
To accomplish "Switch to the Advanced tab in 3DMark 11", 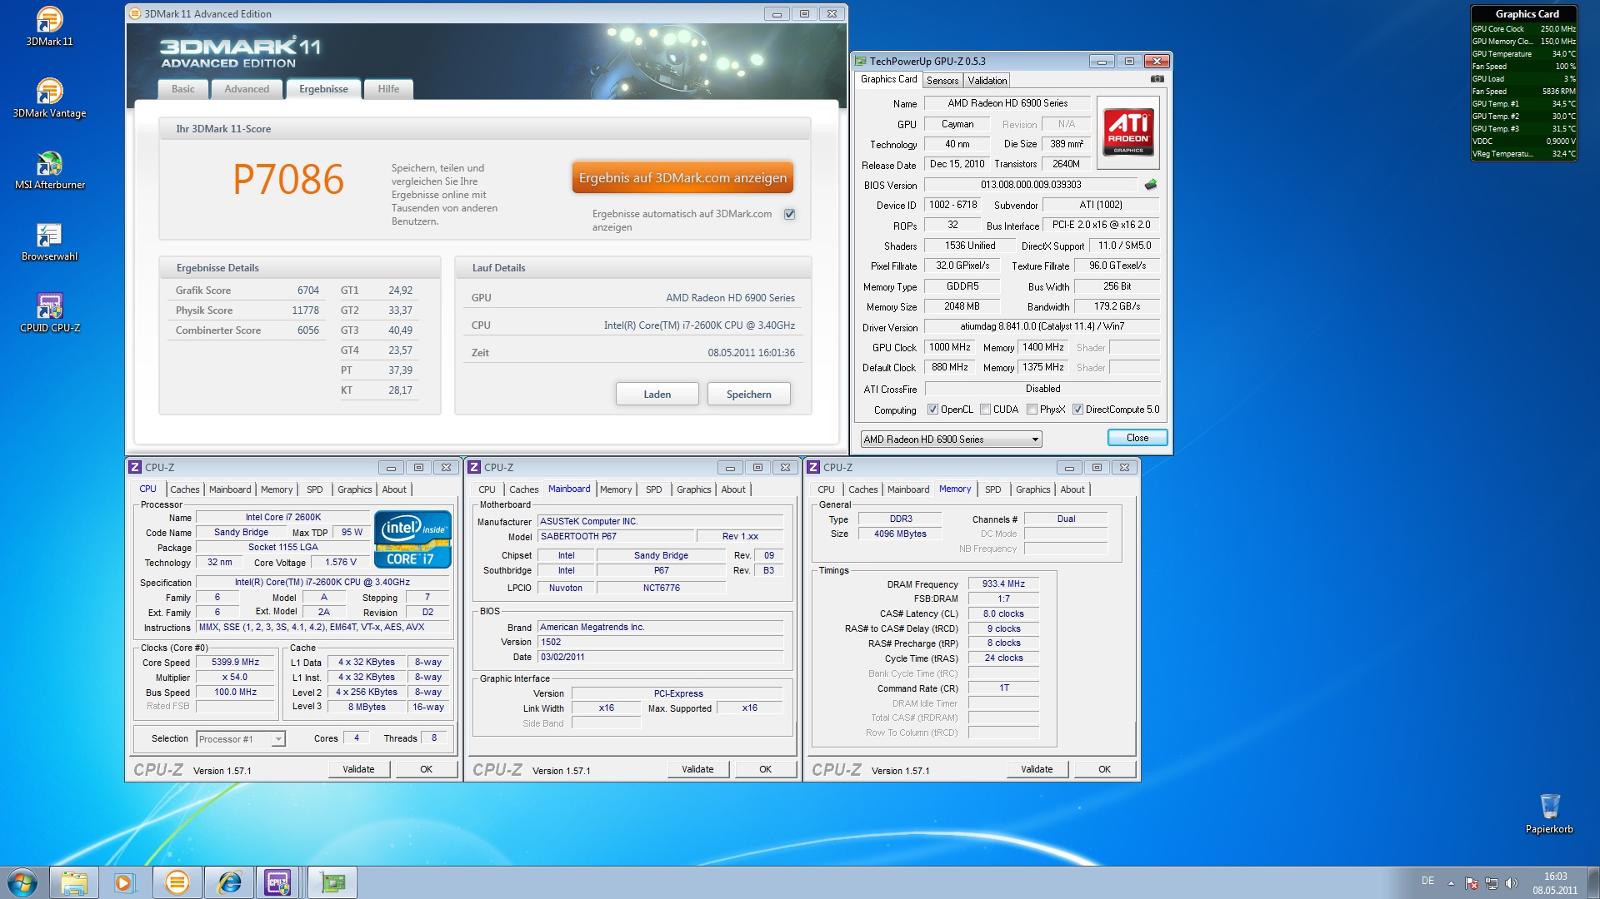I will 247,89.
